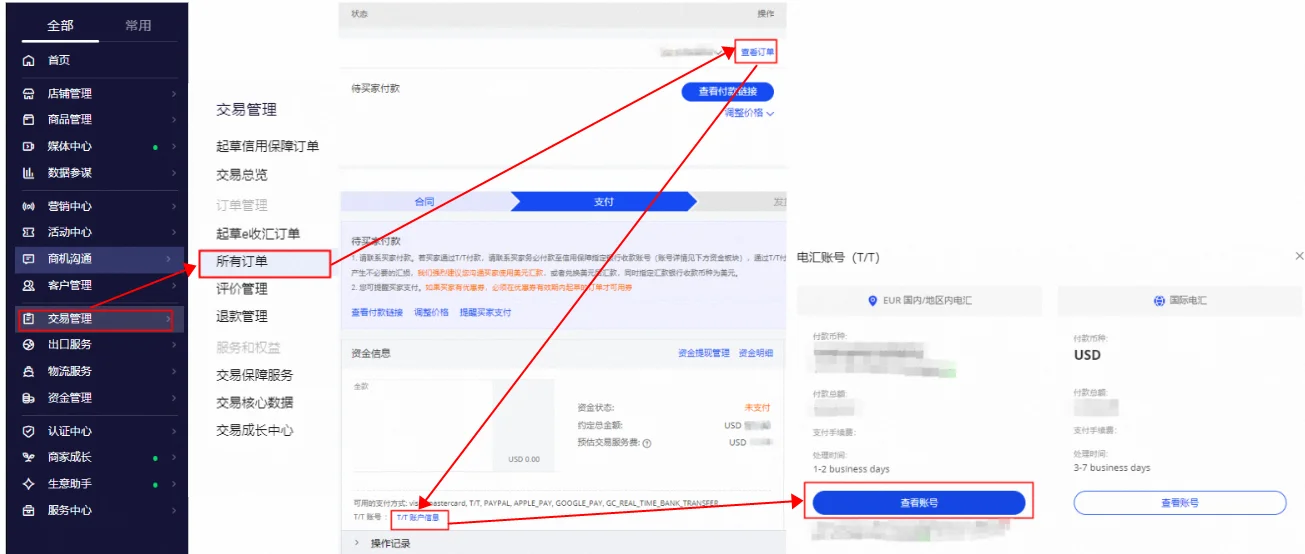
Task: Open 交易总览 in the submenu
Action: point(242,174)
